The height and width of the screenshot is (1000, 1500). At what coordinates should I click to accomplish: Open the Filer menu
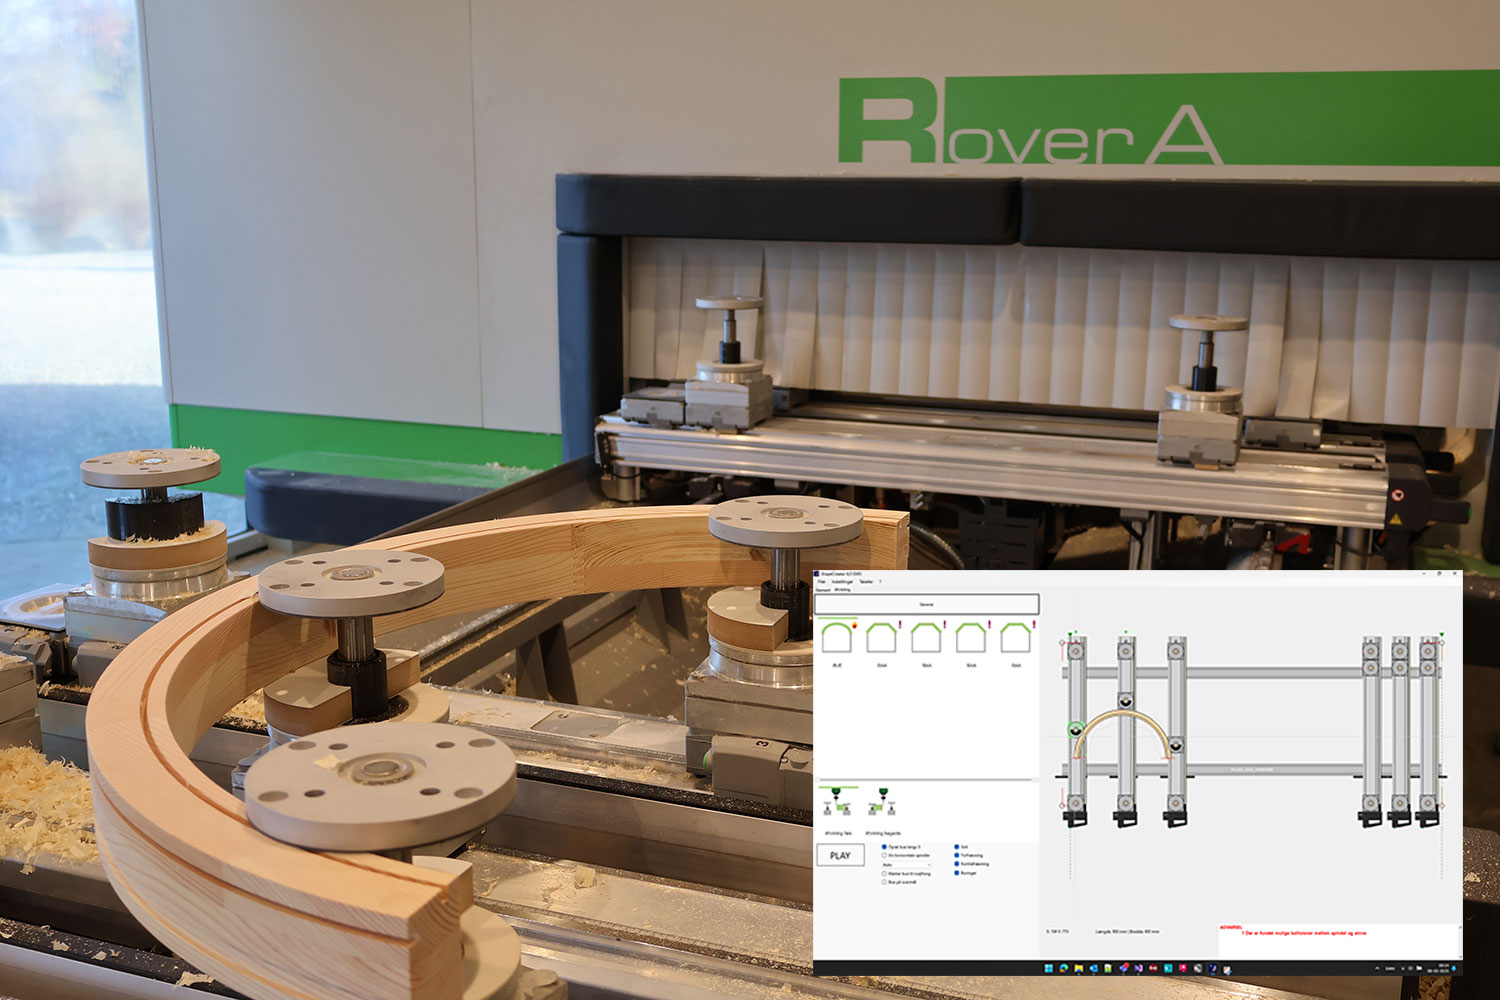tap(822, 581)
